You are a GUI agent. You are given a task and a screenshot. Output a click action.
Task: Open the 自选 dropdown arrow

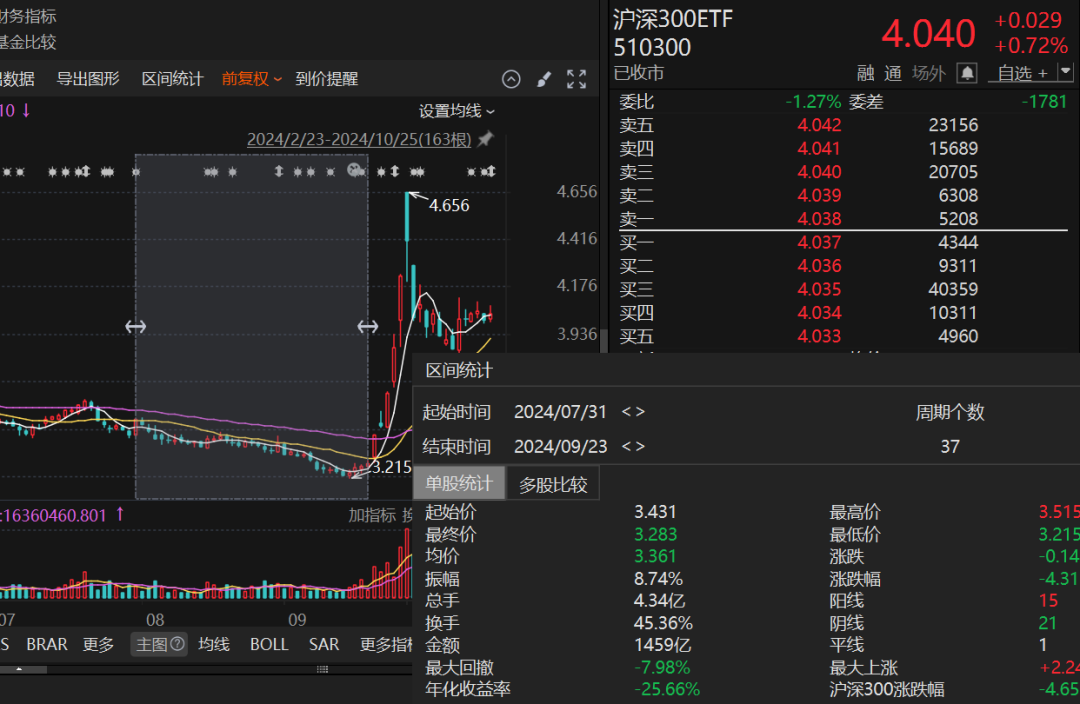[x=1066, y=72]
